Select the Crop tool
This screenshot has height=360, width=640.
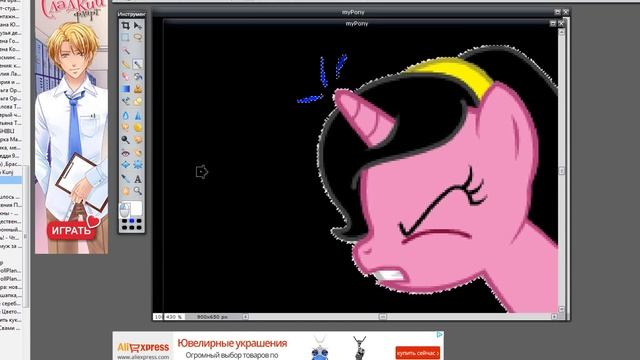(x=126, y=26)
